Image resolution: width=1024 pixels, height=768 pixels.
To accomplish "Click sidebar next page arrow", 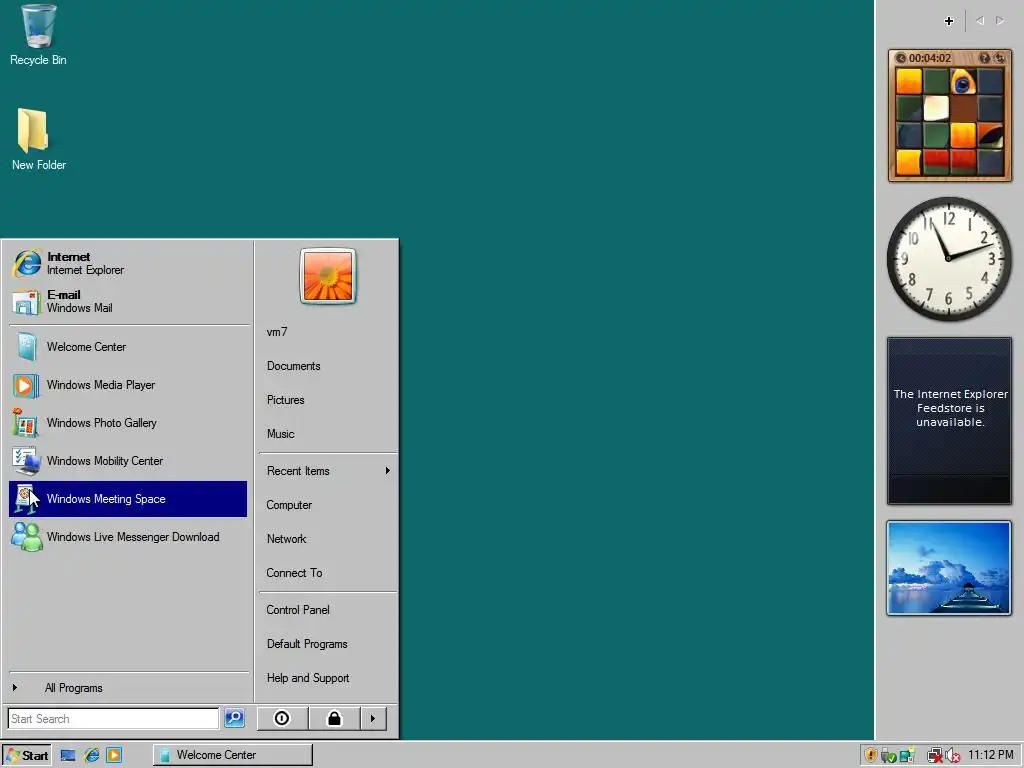I will 1000,21.
